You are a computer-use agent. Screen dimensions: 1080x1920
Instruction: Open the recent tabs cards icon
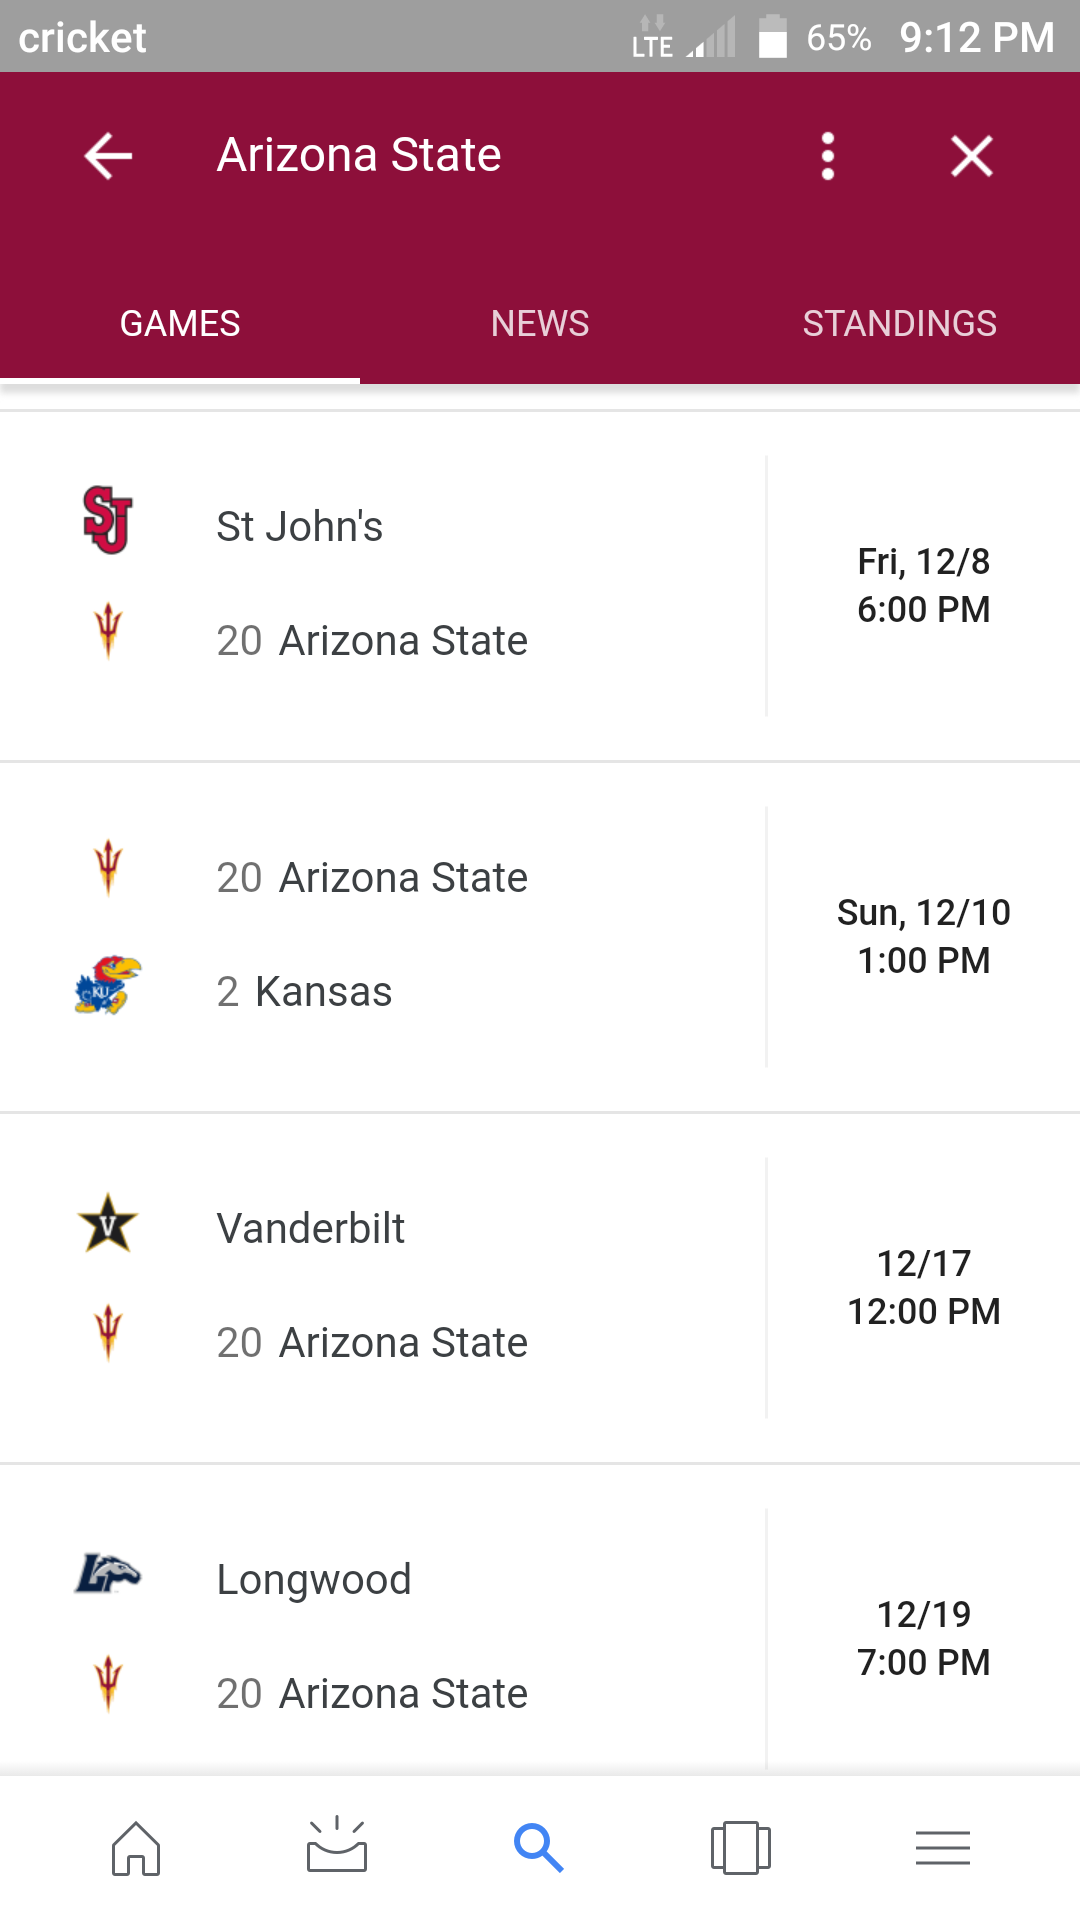pyautogui.click(x=741, y=1848)
